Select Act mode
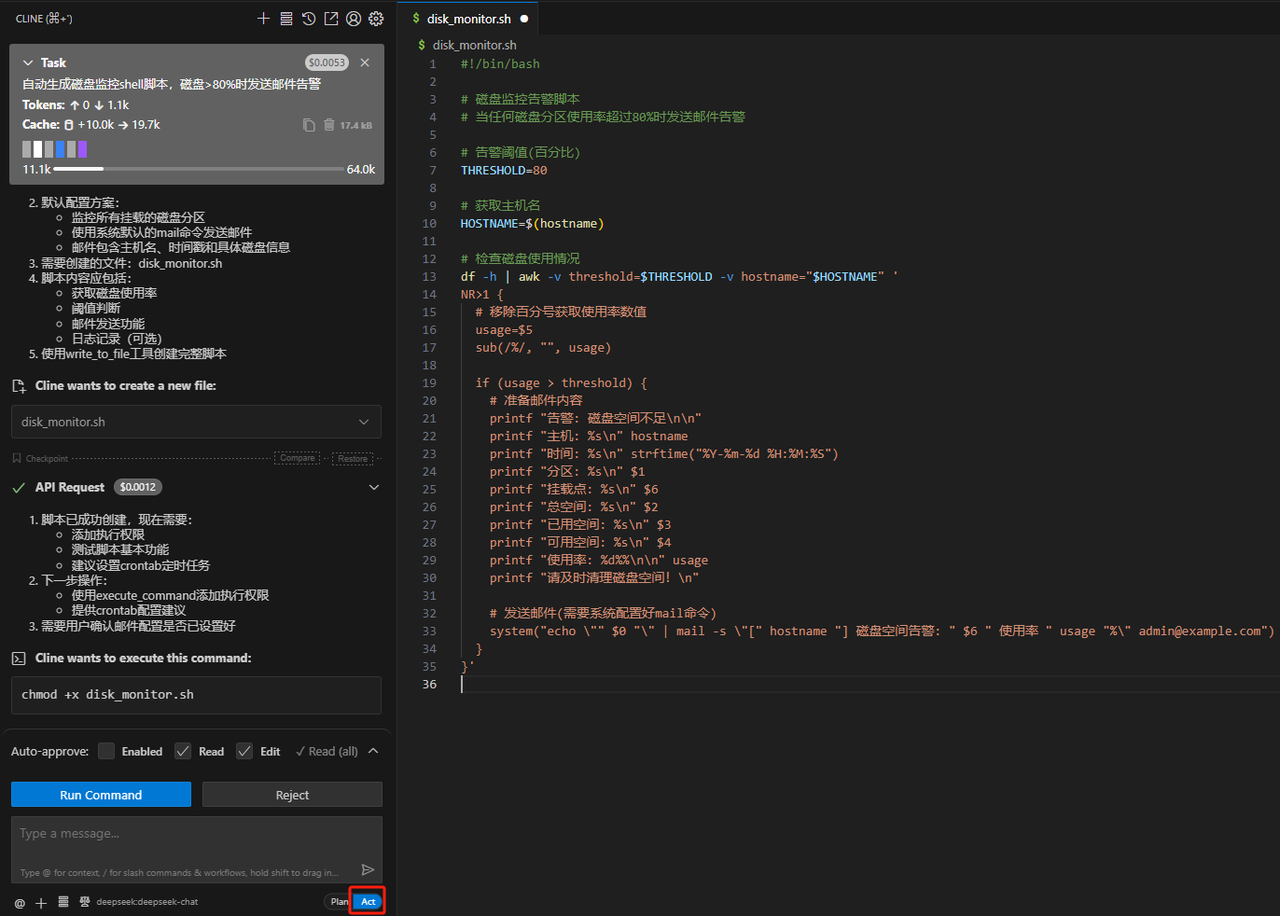 coord(368,902)
